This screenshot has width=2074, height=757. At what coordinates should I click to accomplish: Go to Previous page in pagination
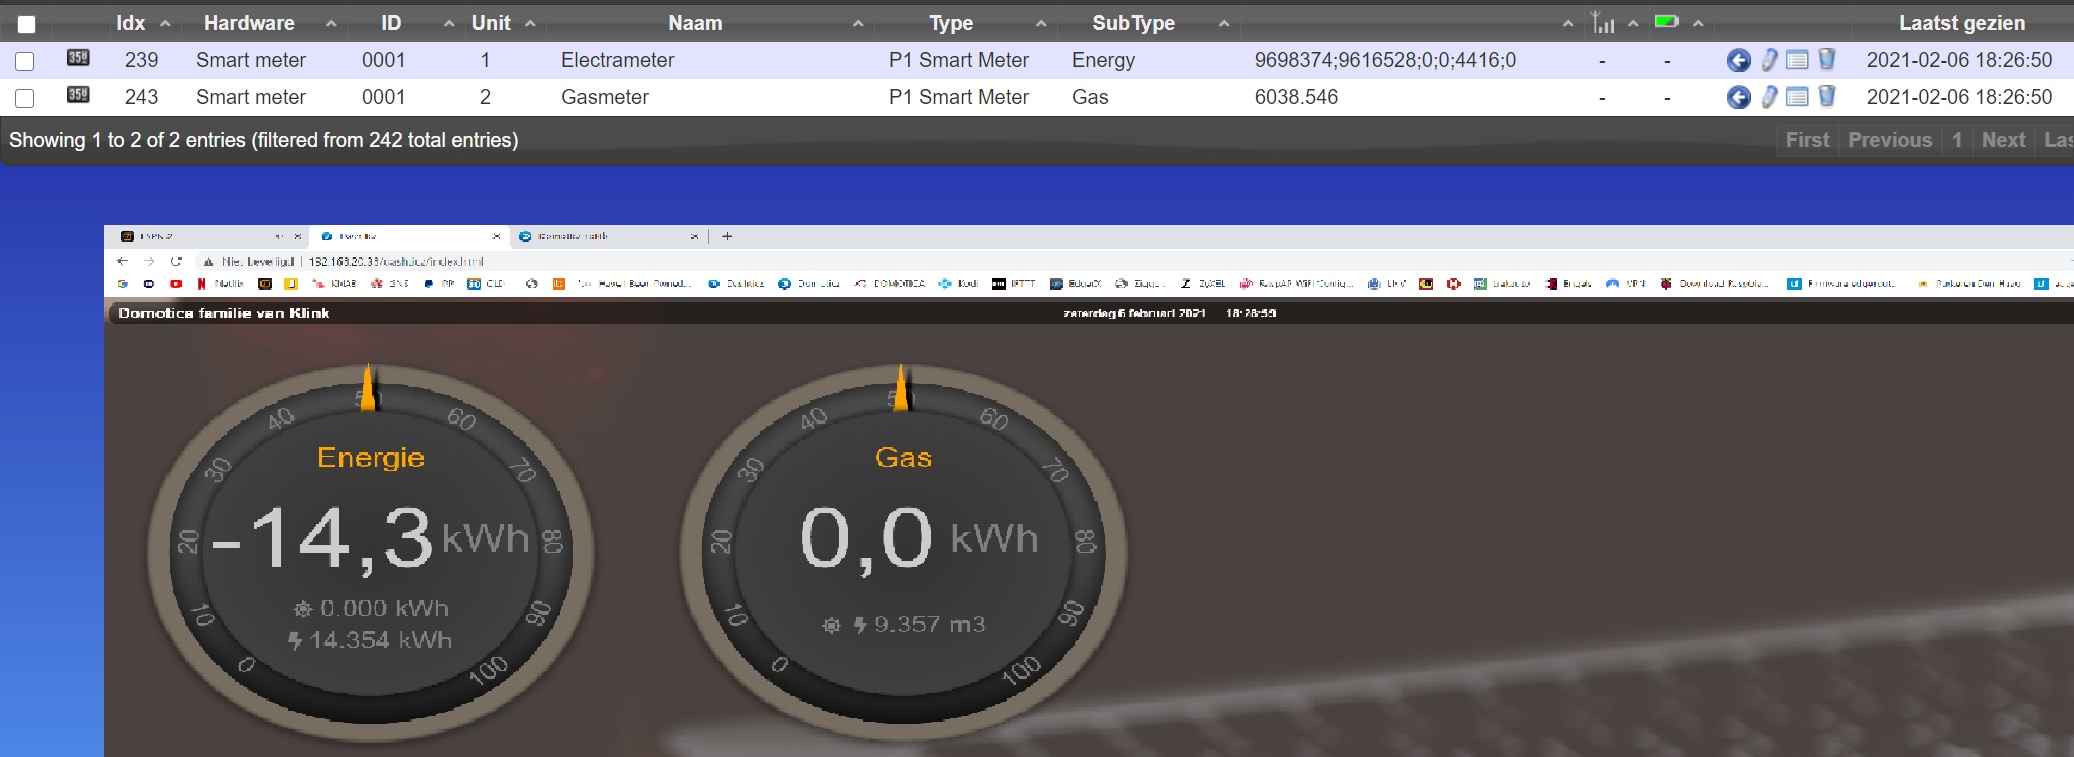(x=1890, y=140)
